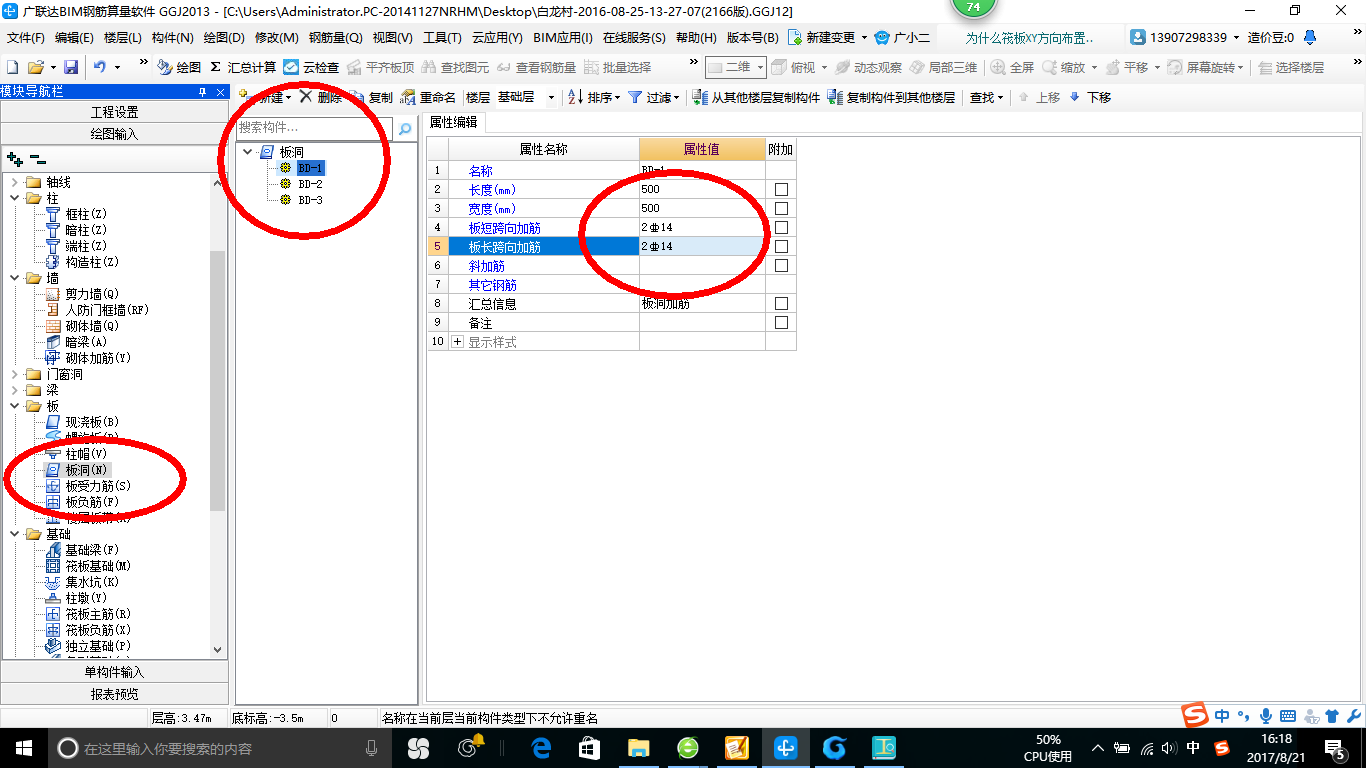The height and width of the screenshot is (768, 1366).
Task: Select component BD-2 in list
Action: (310, 184)
